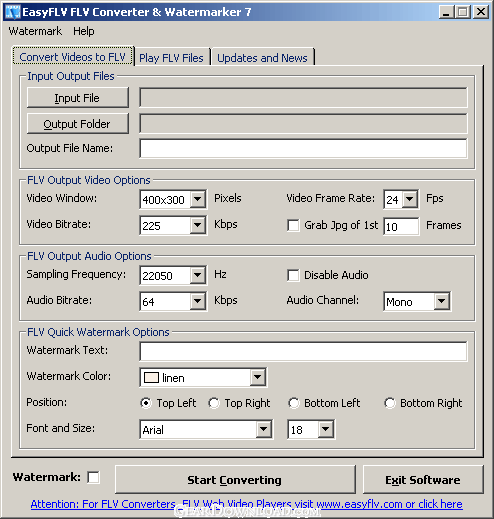Check the Disable Audio checkbox
This screenshot has width=494, height=519.
point(293,275)
